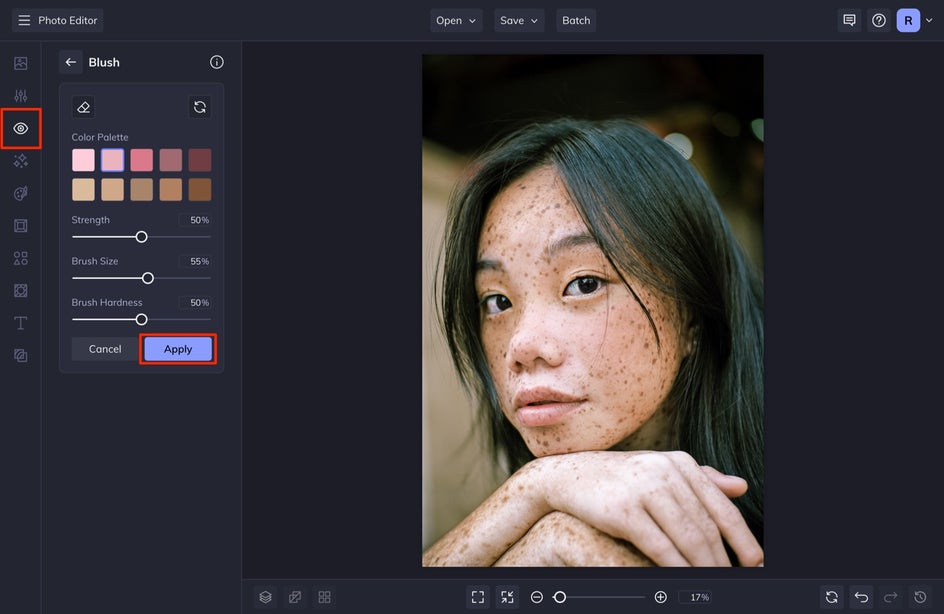Redo the last action

click(890, 597)
